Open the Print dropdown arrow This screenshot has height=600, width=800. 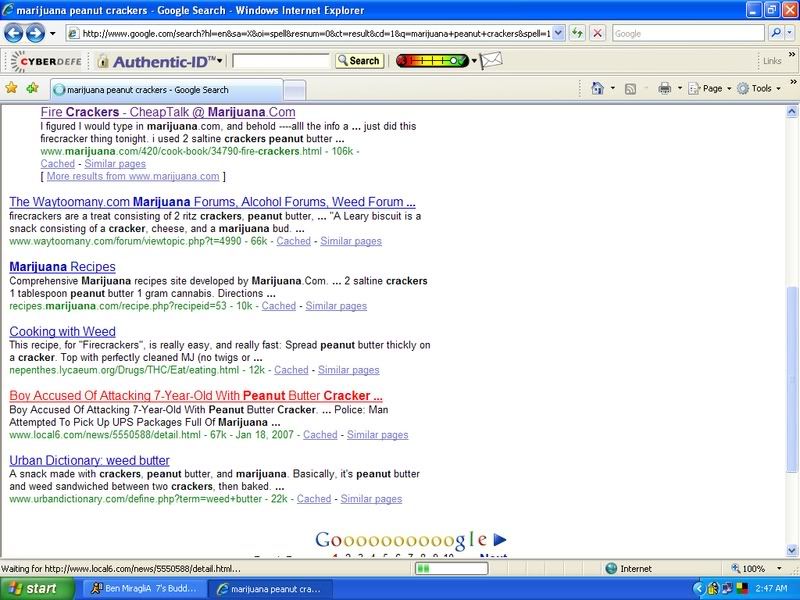pos(680,89)
